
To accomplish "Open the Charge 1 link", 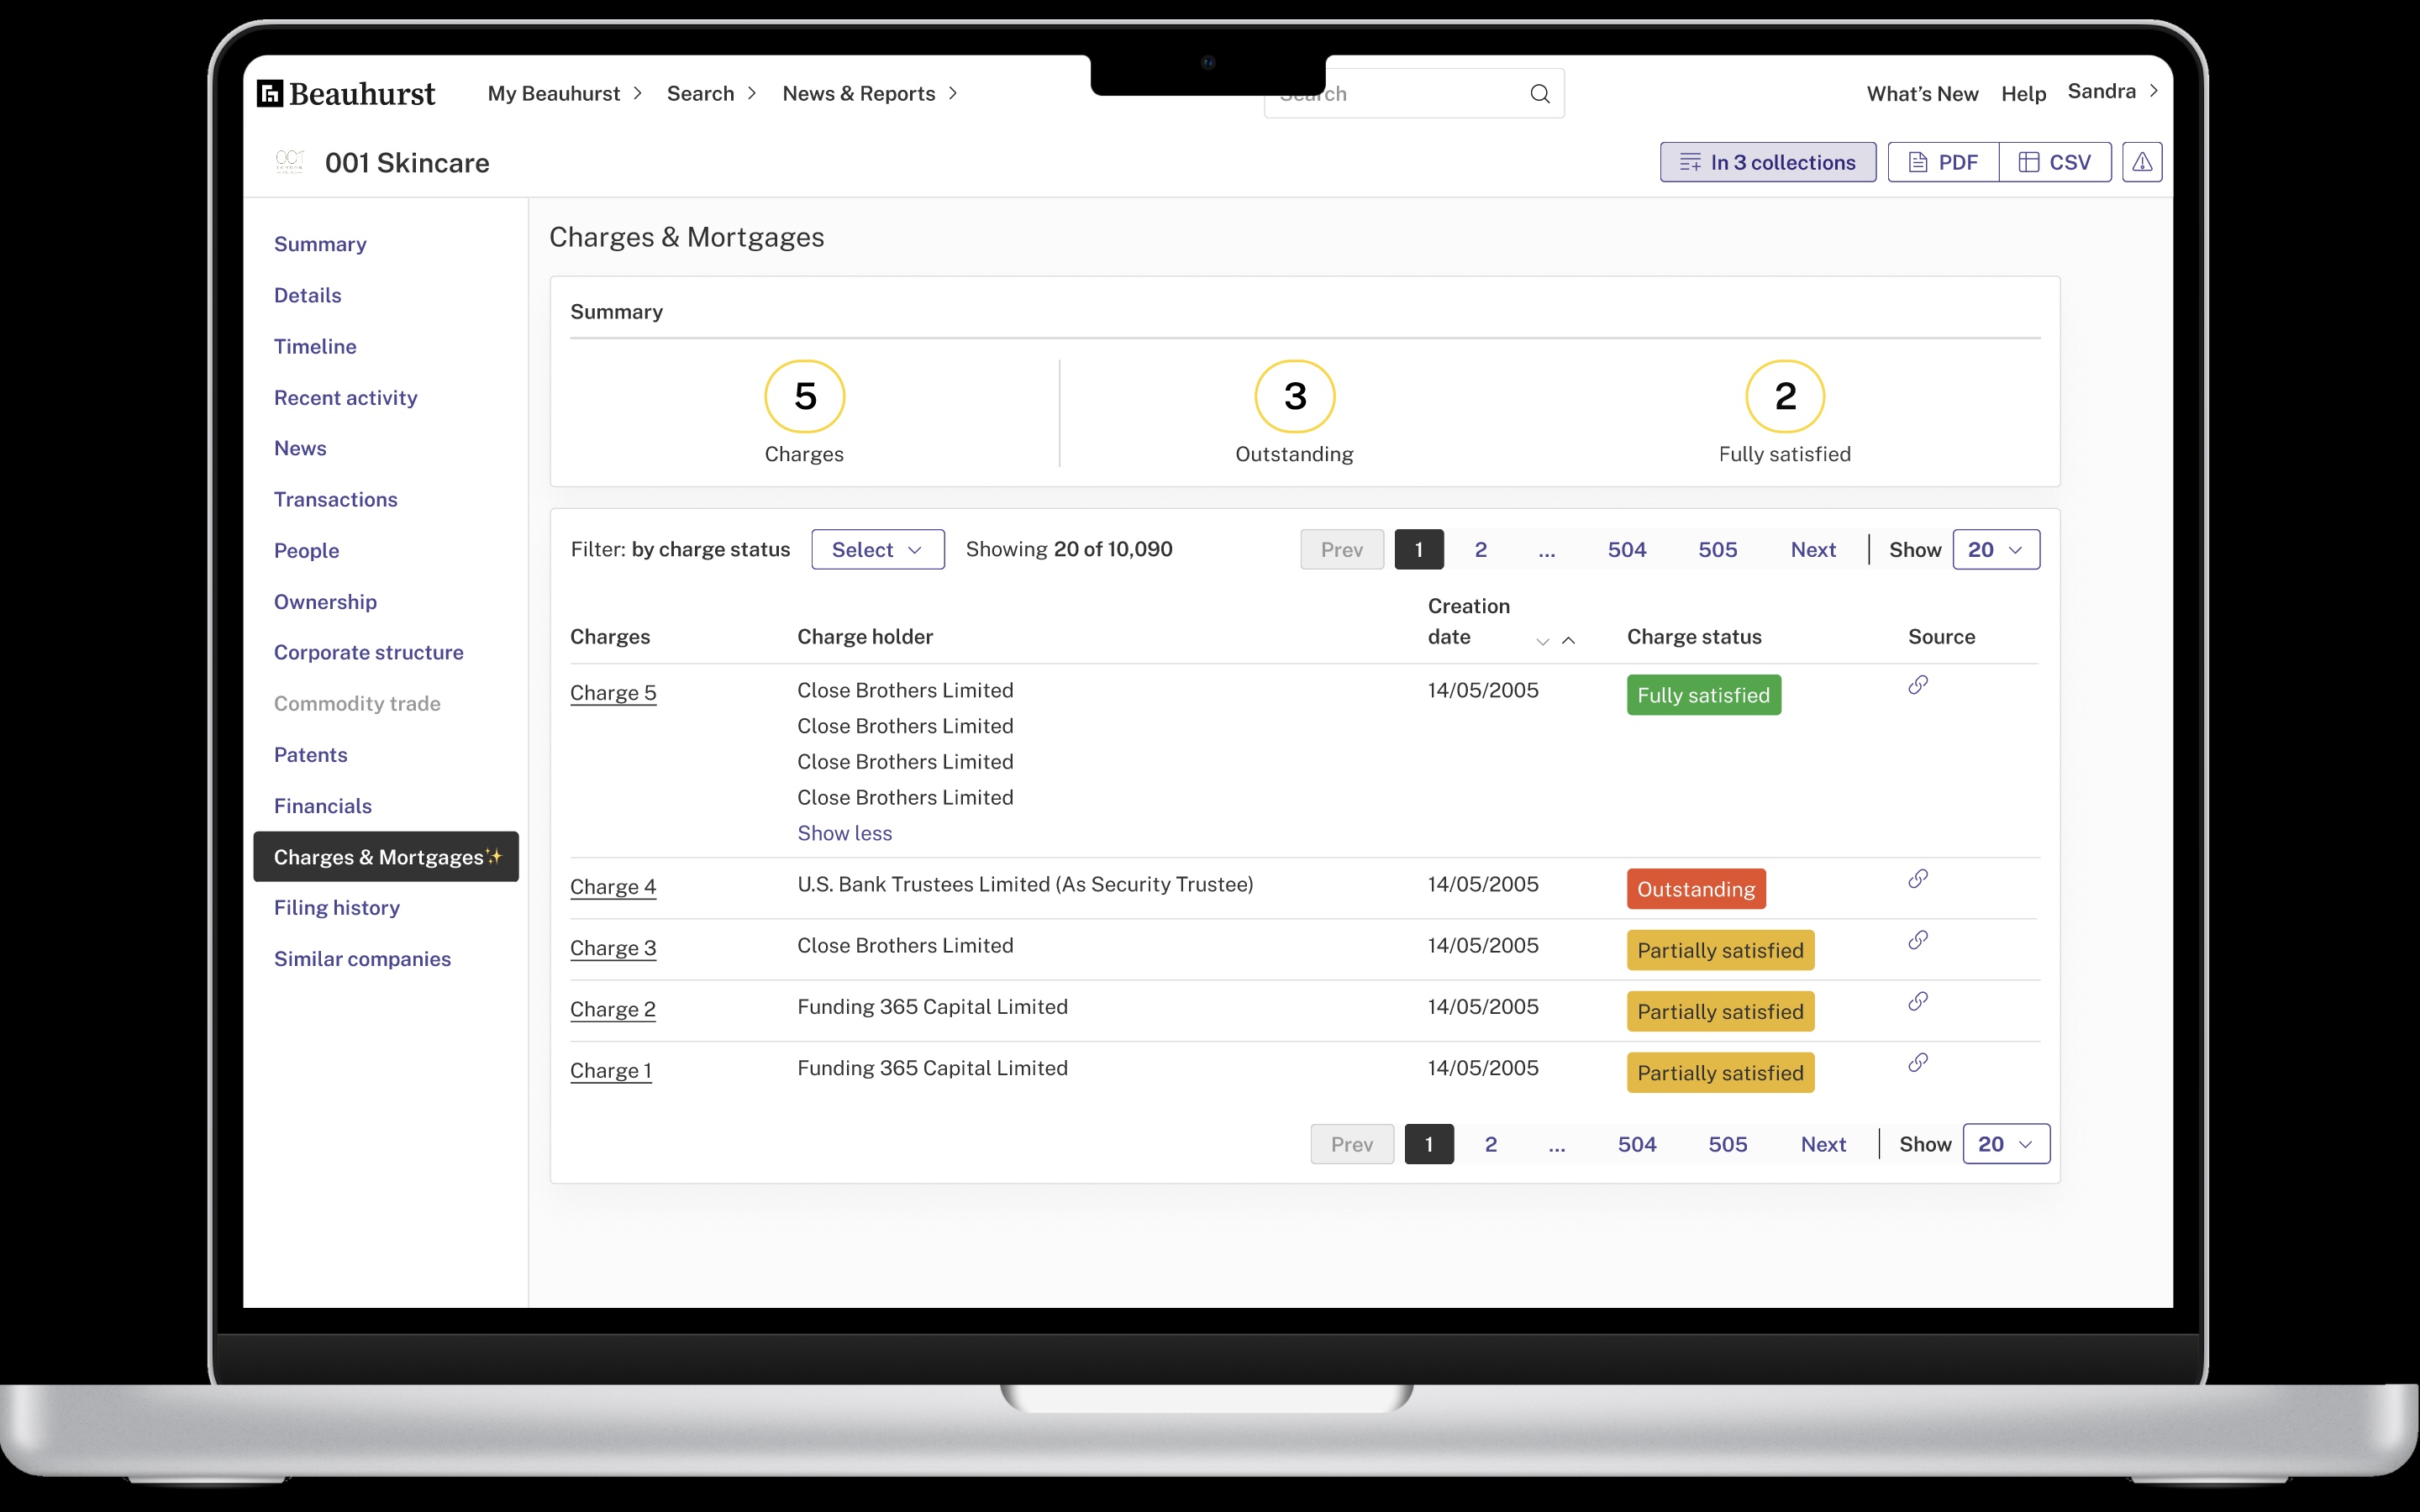I will [x=611, y=1070].
